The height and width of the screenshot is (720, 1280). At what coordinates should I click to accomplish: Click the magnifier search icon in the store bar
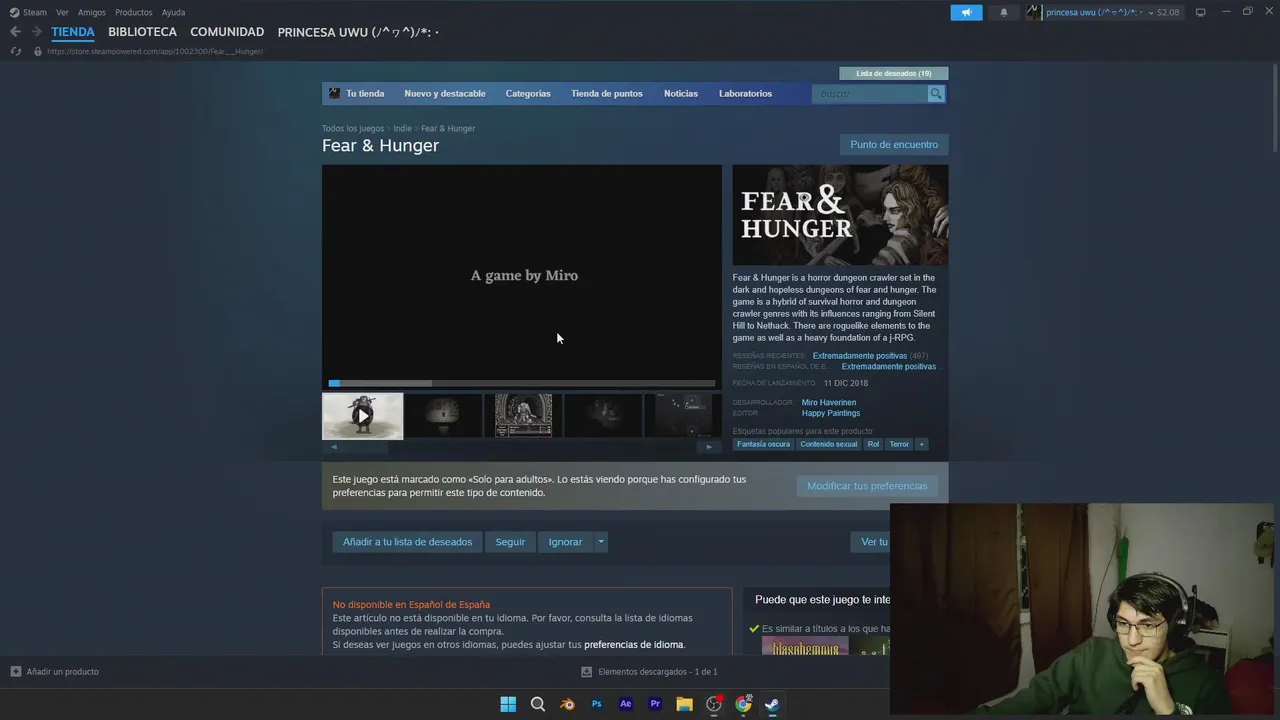[936, 93]
